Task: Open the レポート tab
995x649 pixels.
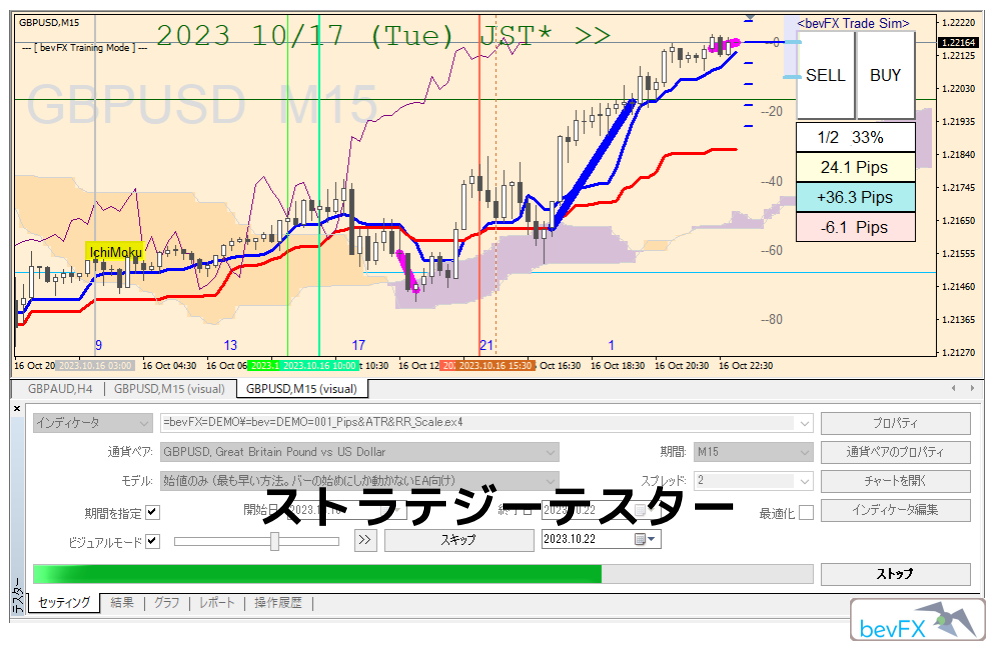Action: coord(217,603)
